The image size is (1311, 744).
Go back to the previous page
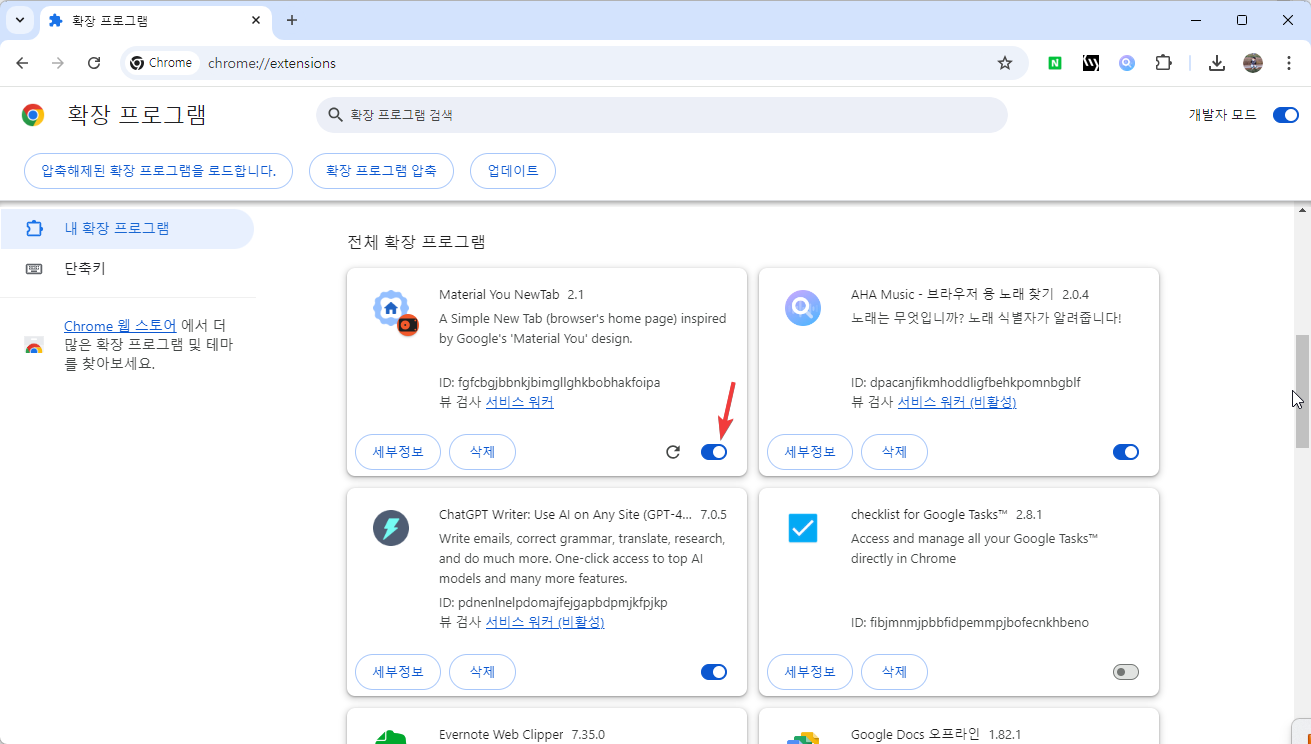(x=22, y=63)
